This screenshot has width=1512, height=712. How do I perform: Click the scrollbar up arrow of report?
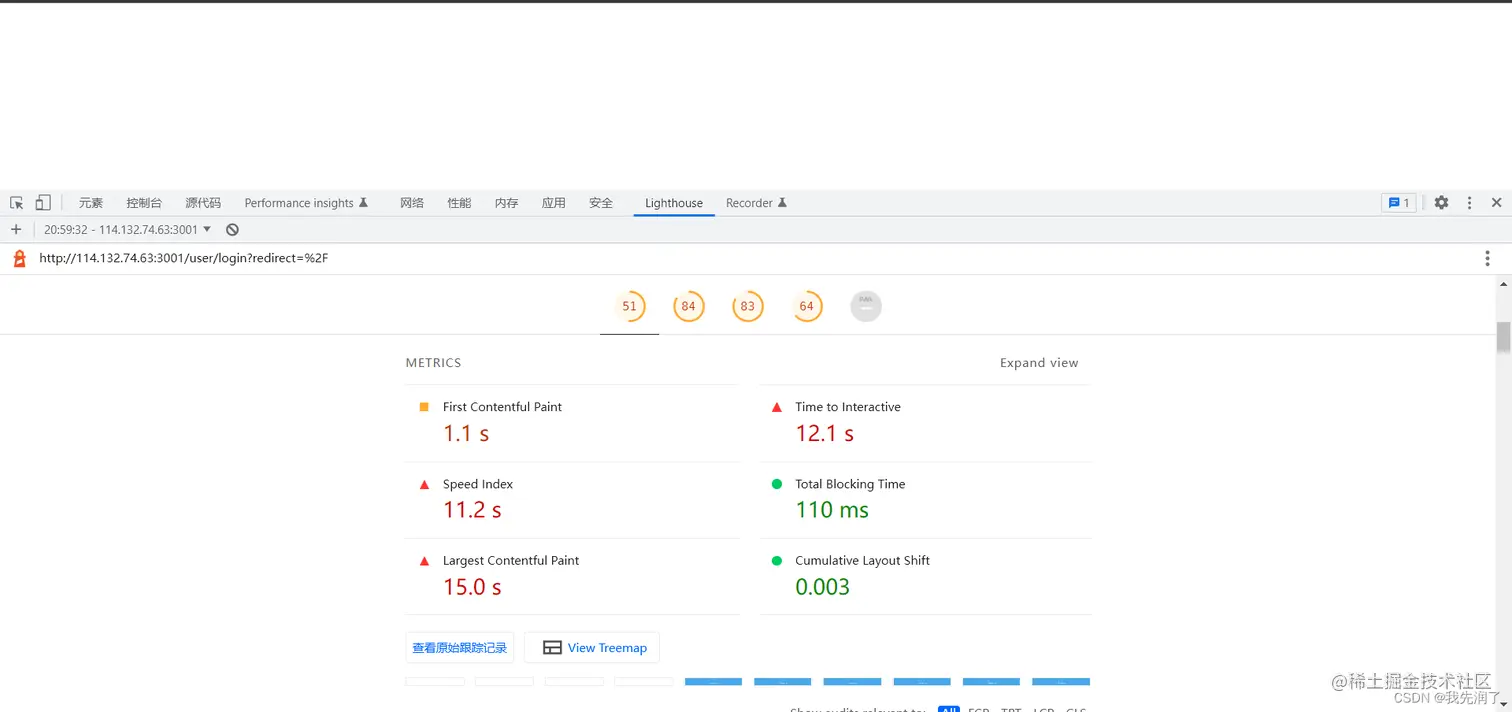coord(1503,284)
